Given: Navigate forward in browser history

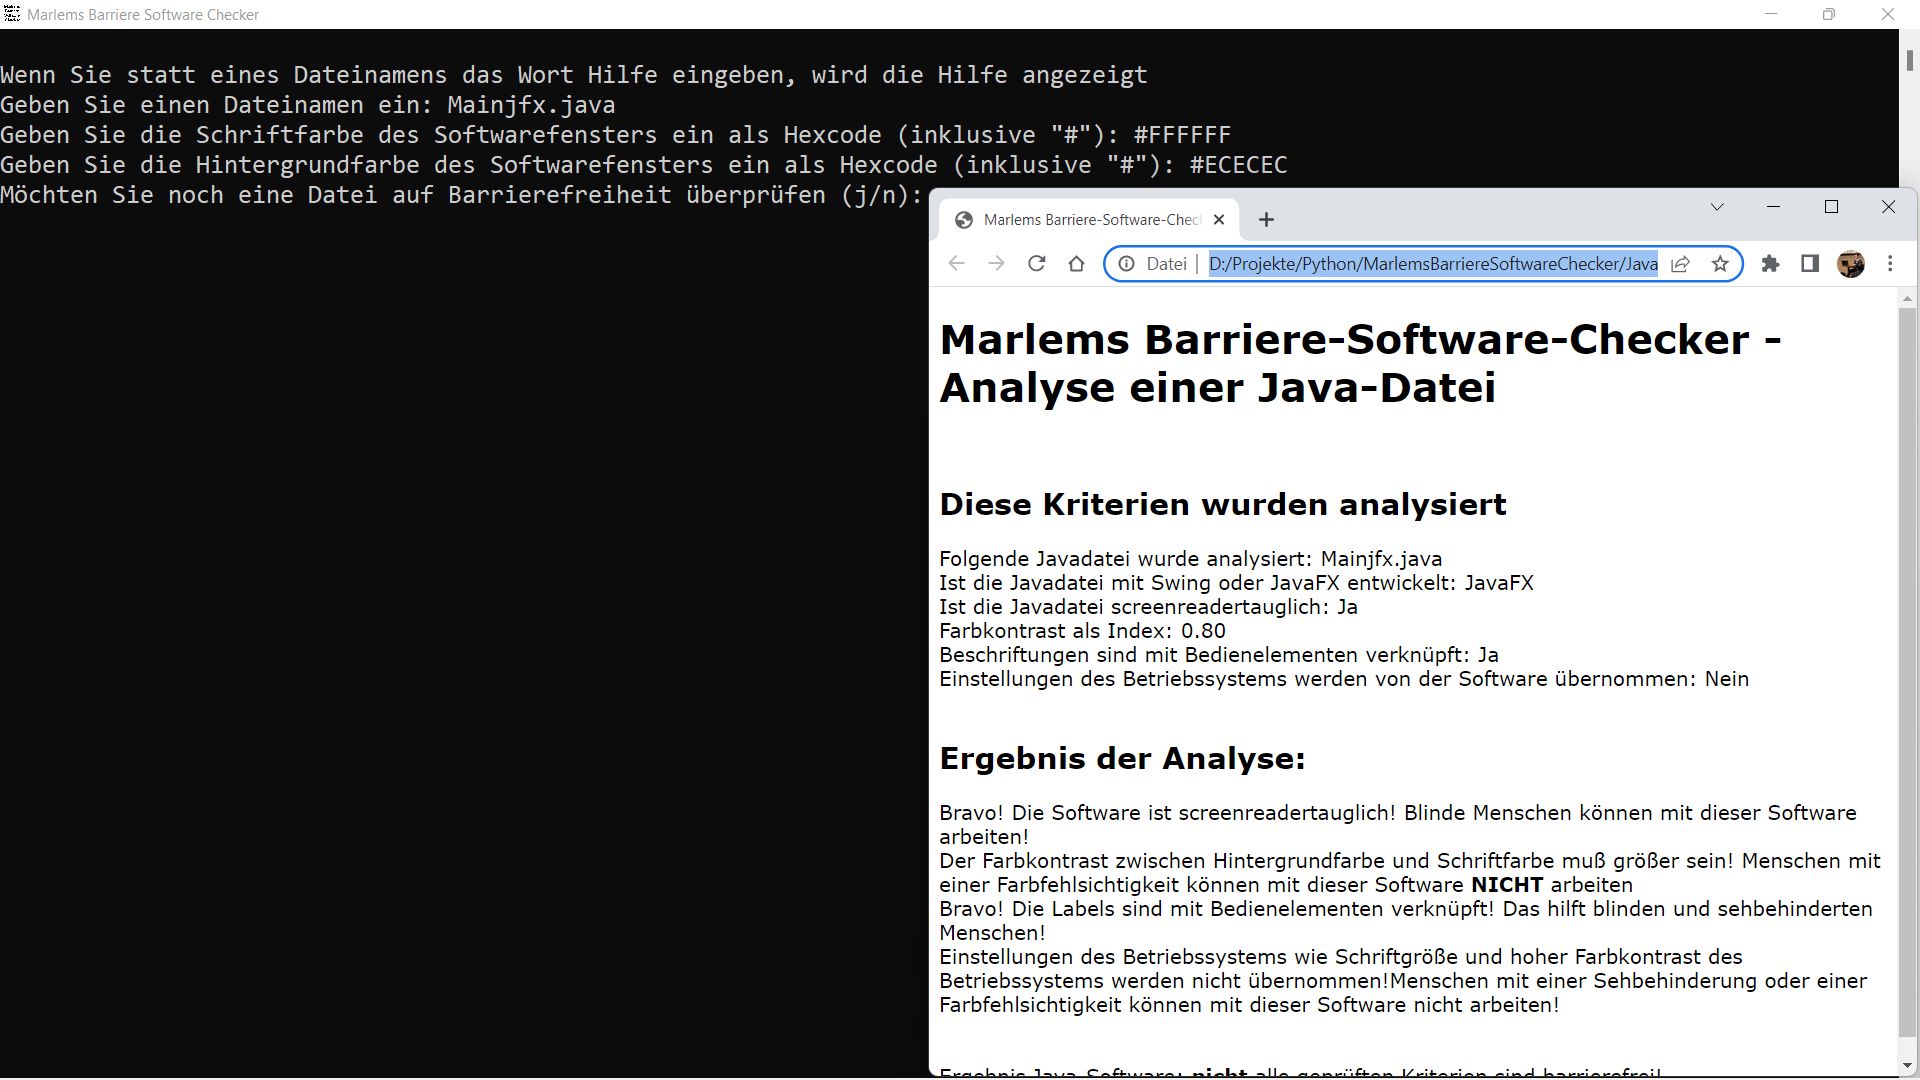Looking at the screenshot, I should coord(996,263).
